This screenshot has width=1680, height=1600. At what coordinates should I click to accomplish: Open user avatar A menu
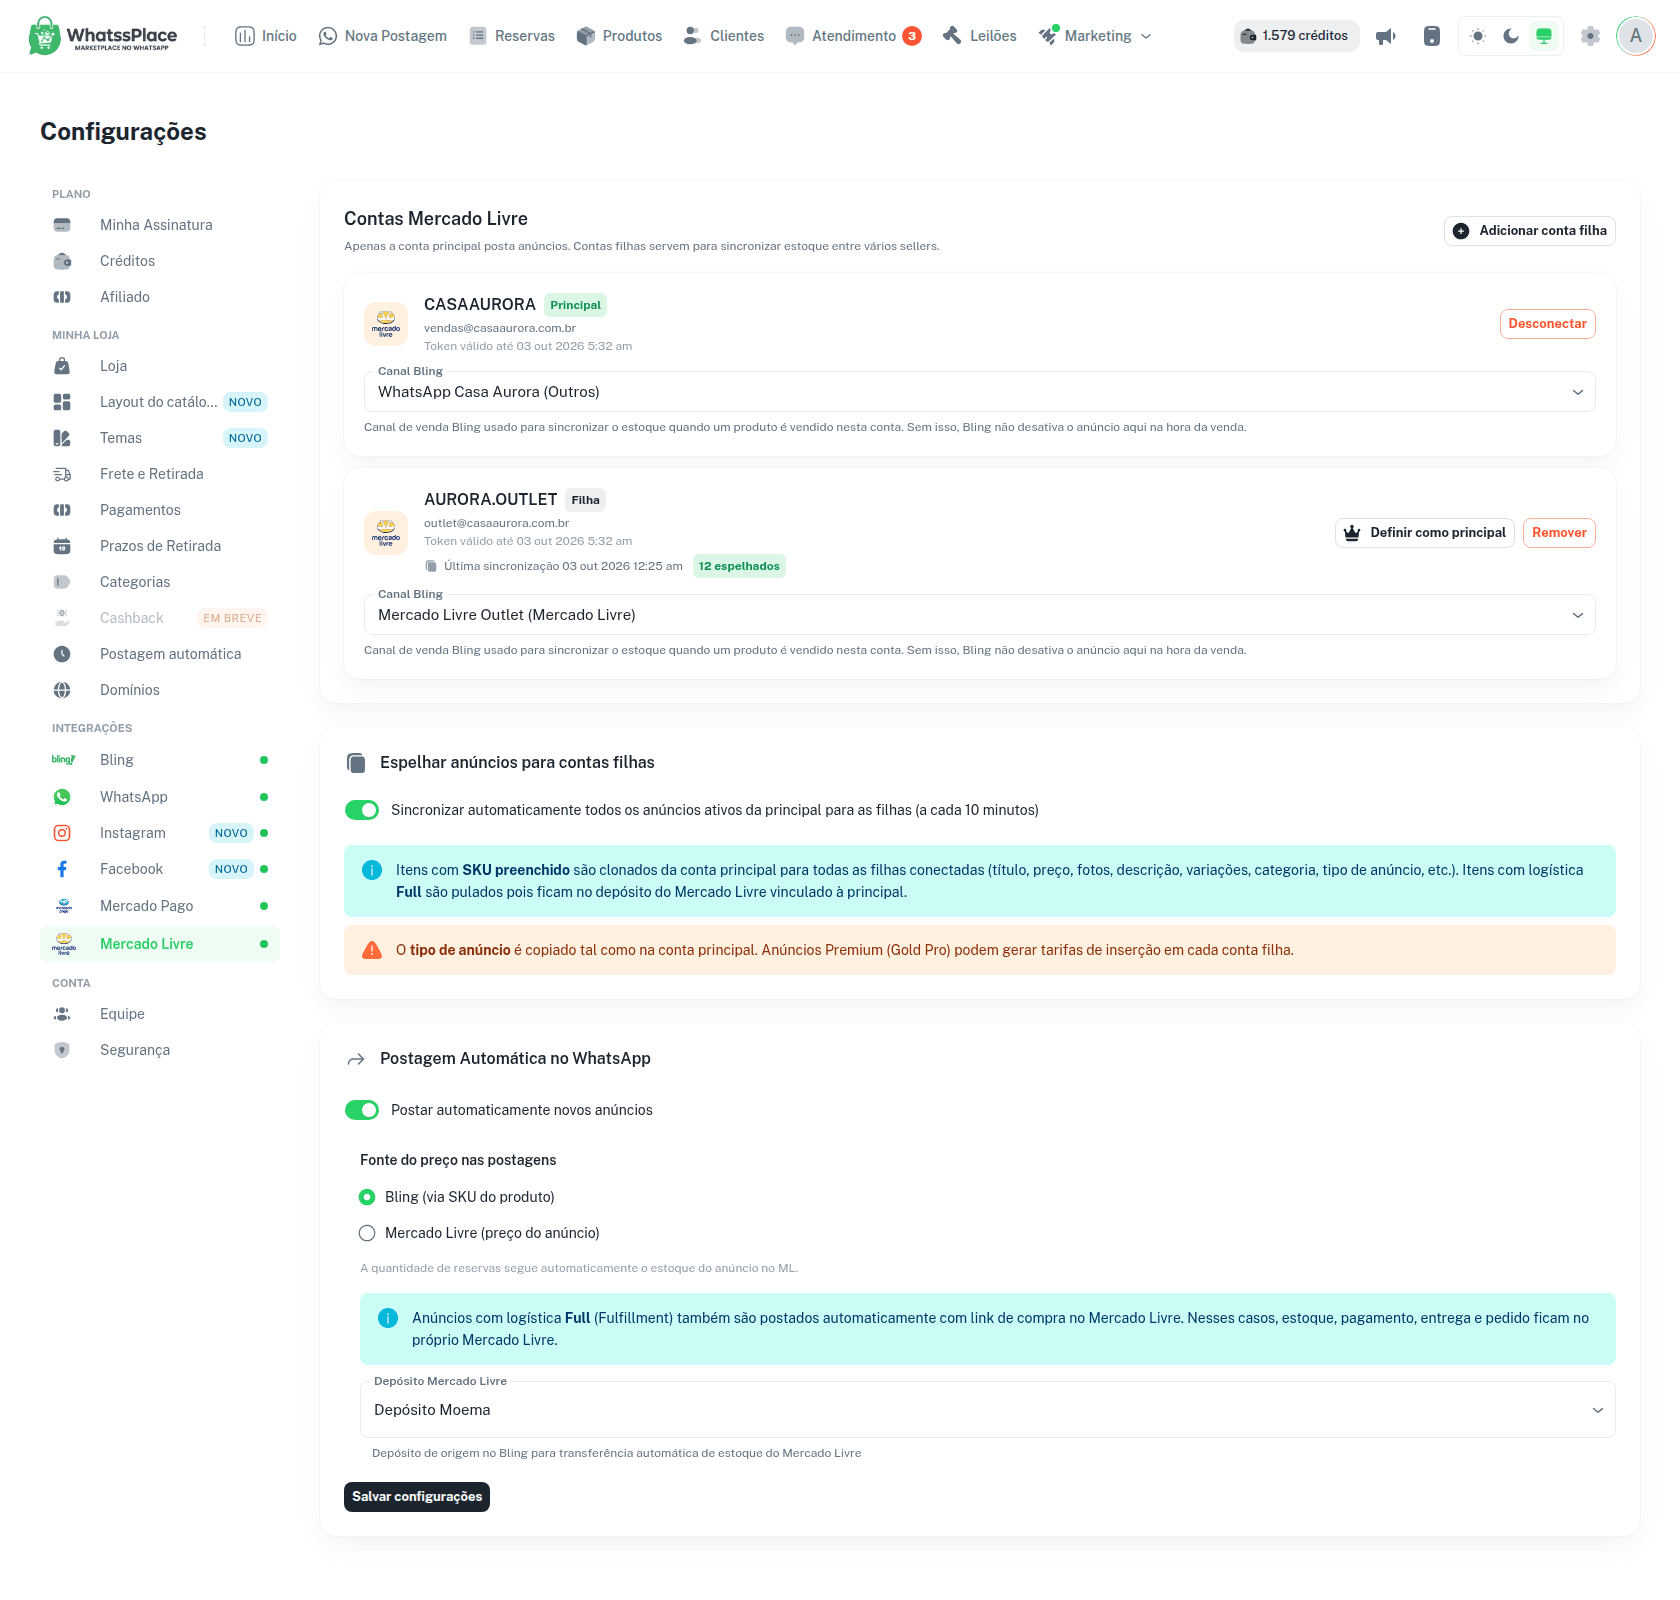(x=1636, y=36)
